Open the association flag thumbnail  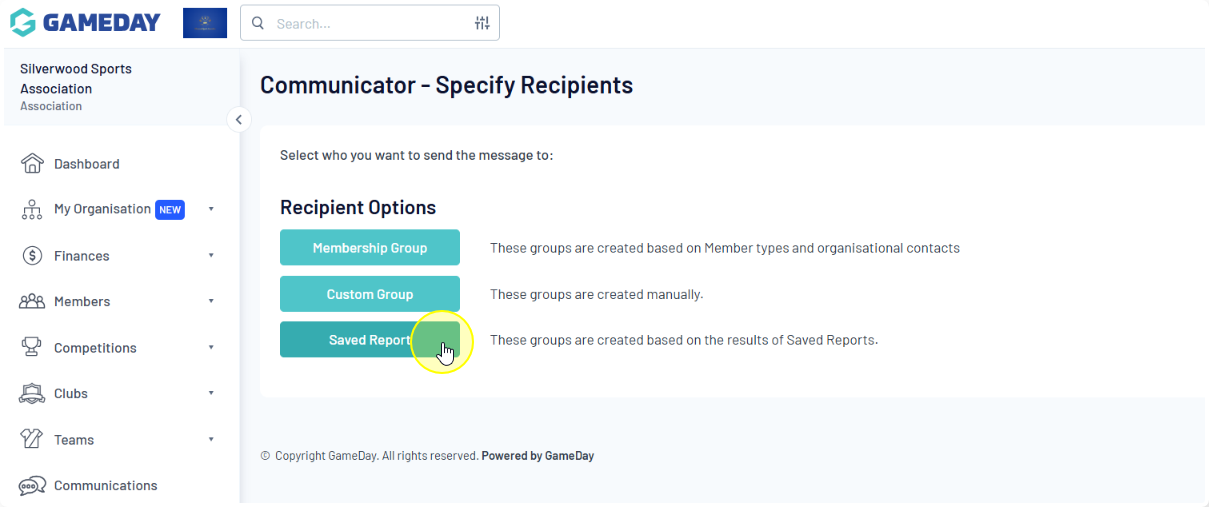[205, 23]
